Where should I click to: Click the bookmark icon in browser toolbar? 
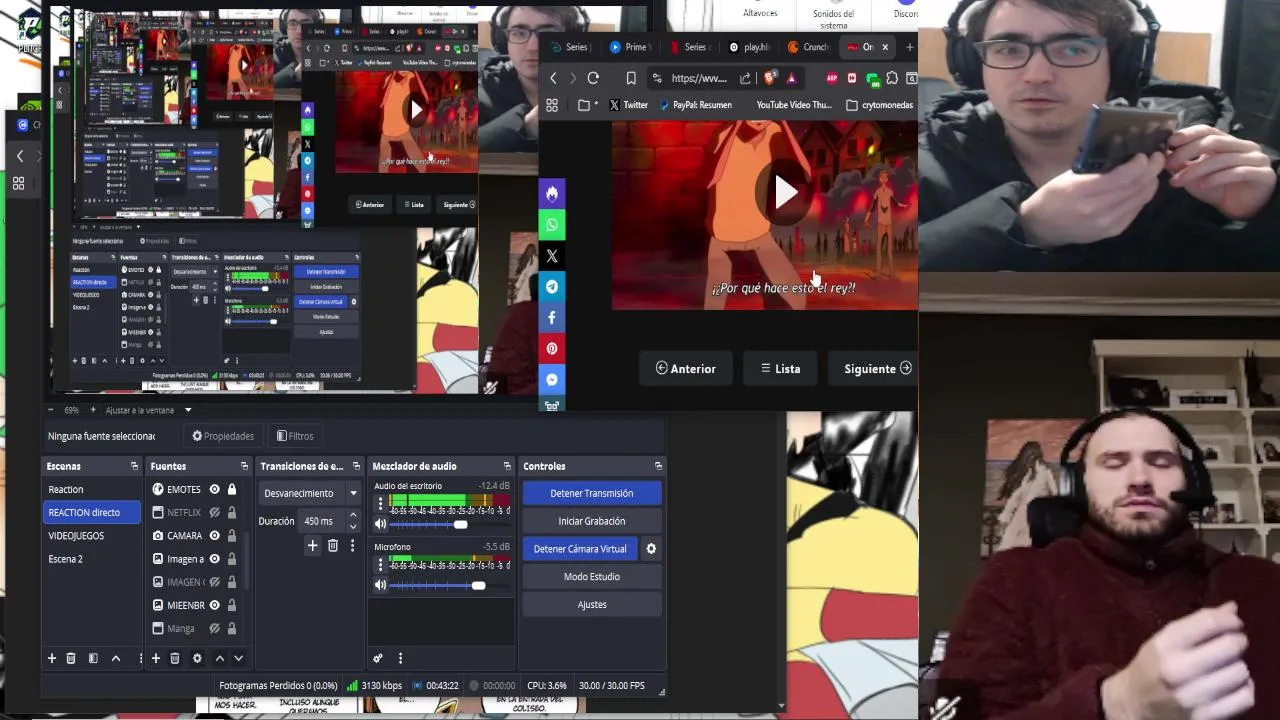(x=631, y=78)
